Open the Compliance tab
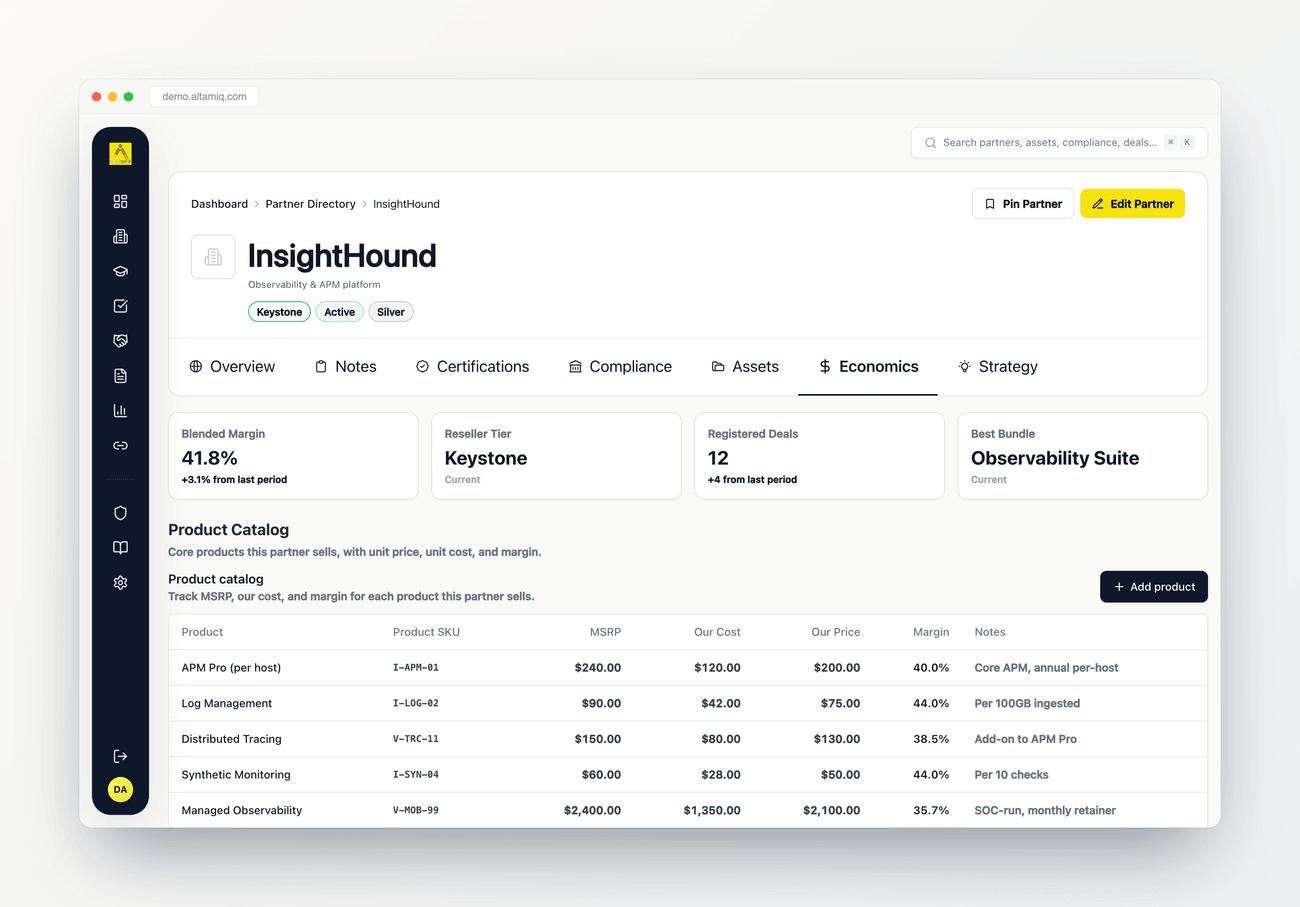Screen dimensions: 1300x907 click(x=620, y=367)
